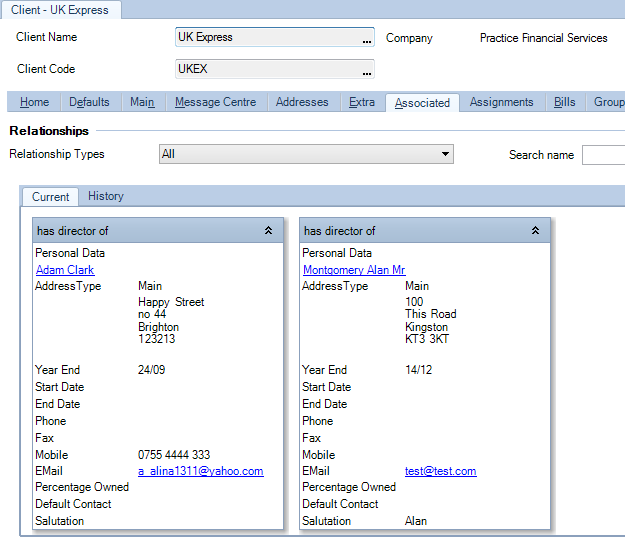
Task: Open the Bills tab
Action: pyautogui.click(x=564, y=102)
